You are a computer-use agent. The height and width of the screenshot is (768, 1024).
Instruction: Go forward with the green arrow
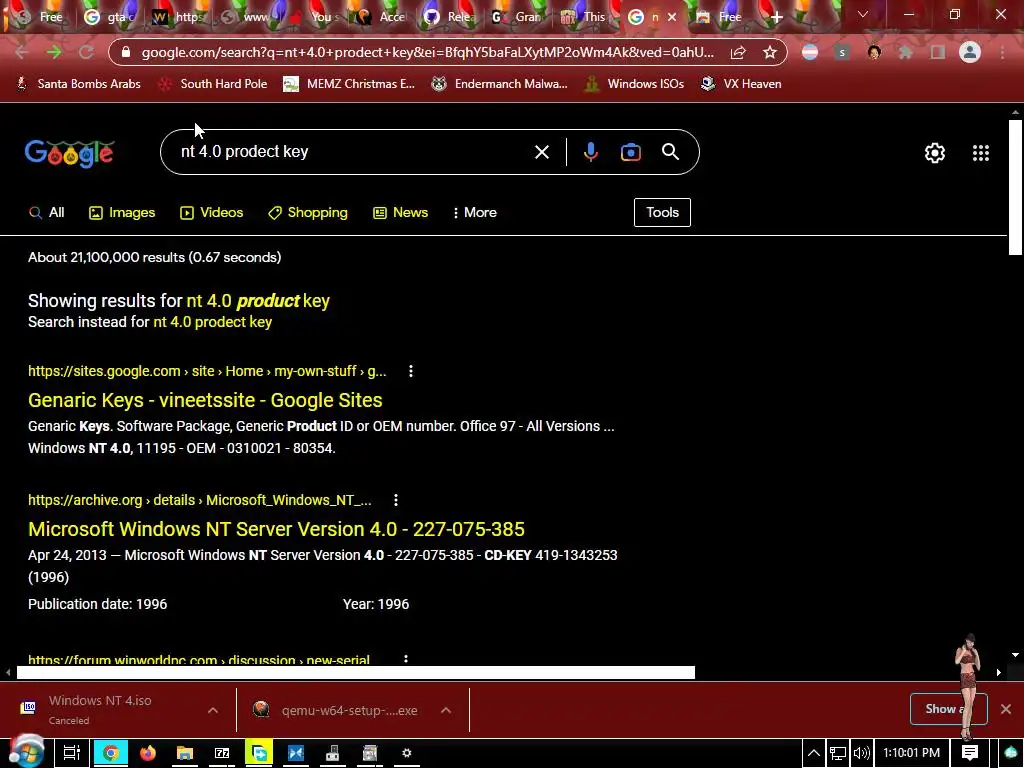pos(54,52)
